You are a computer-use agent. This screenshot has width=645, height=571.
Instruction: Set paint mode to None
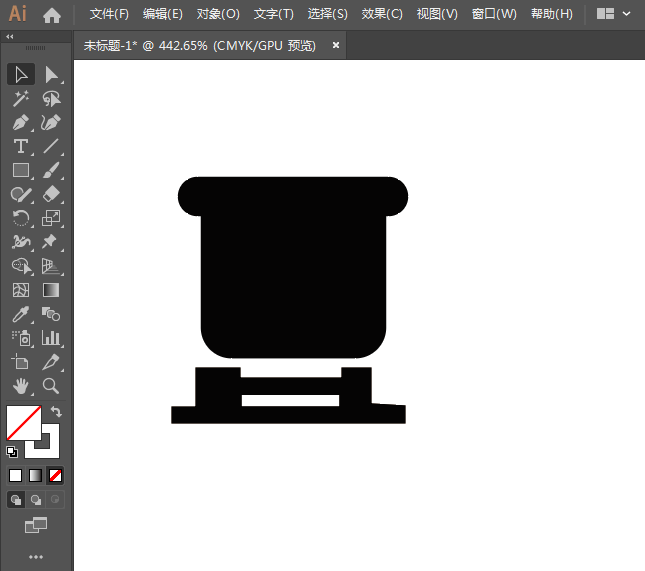[55, 475]
